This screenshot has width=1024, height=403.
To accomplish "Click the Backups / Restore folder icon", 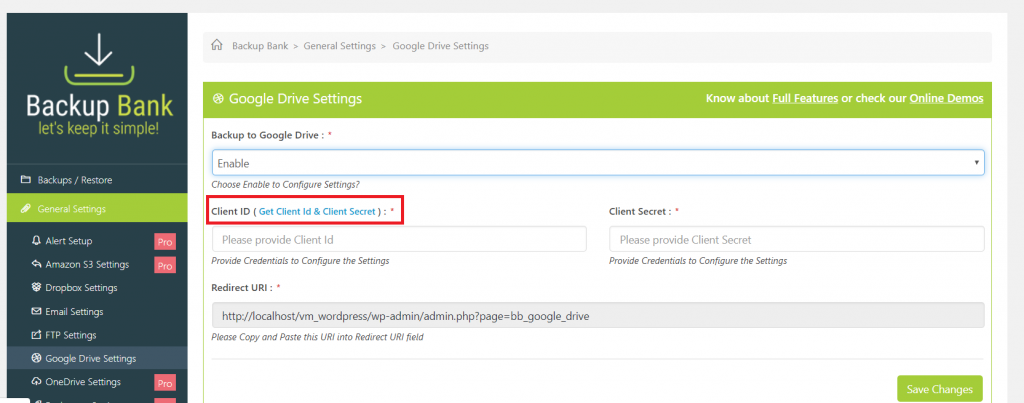I will (x=25, y=180).
